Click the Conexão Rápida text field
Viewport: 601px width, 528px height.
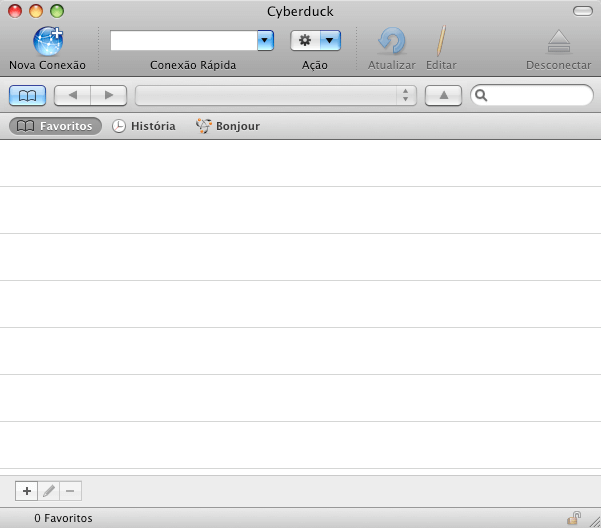pos(184,41)
